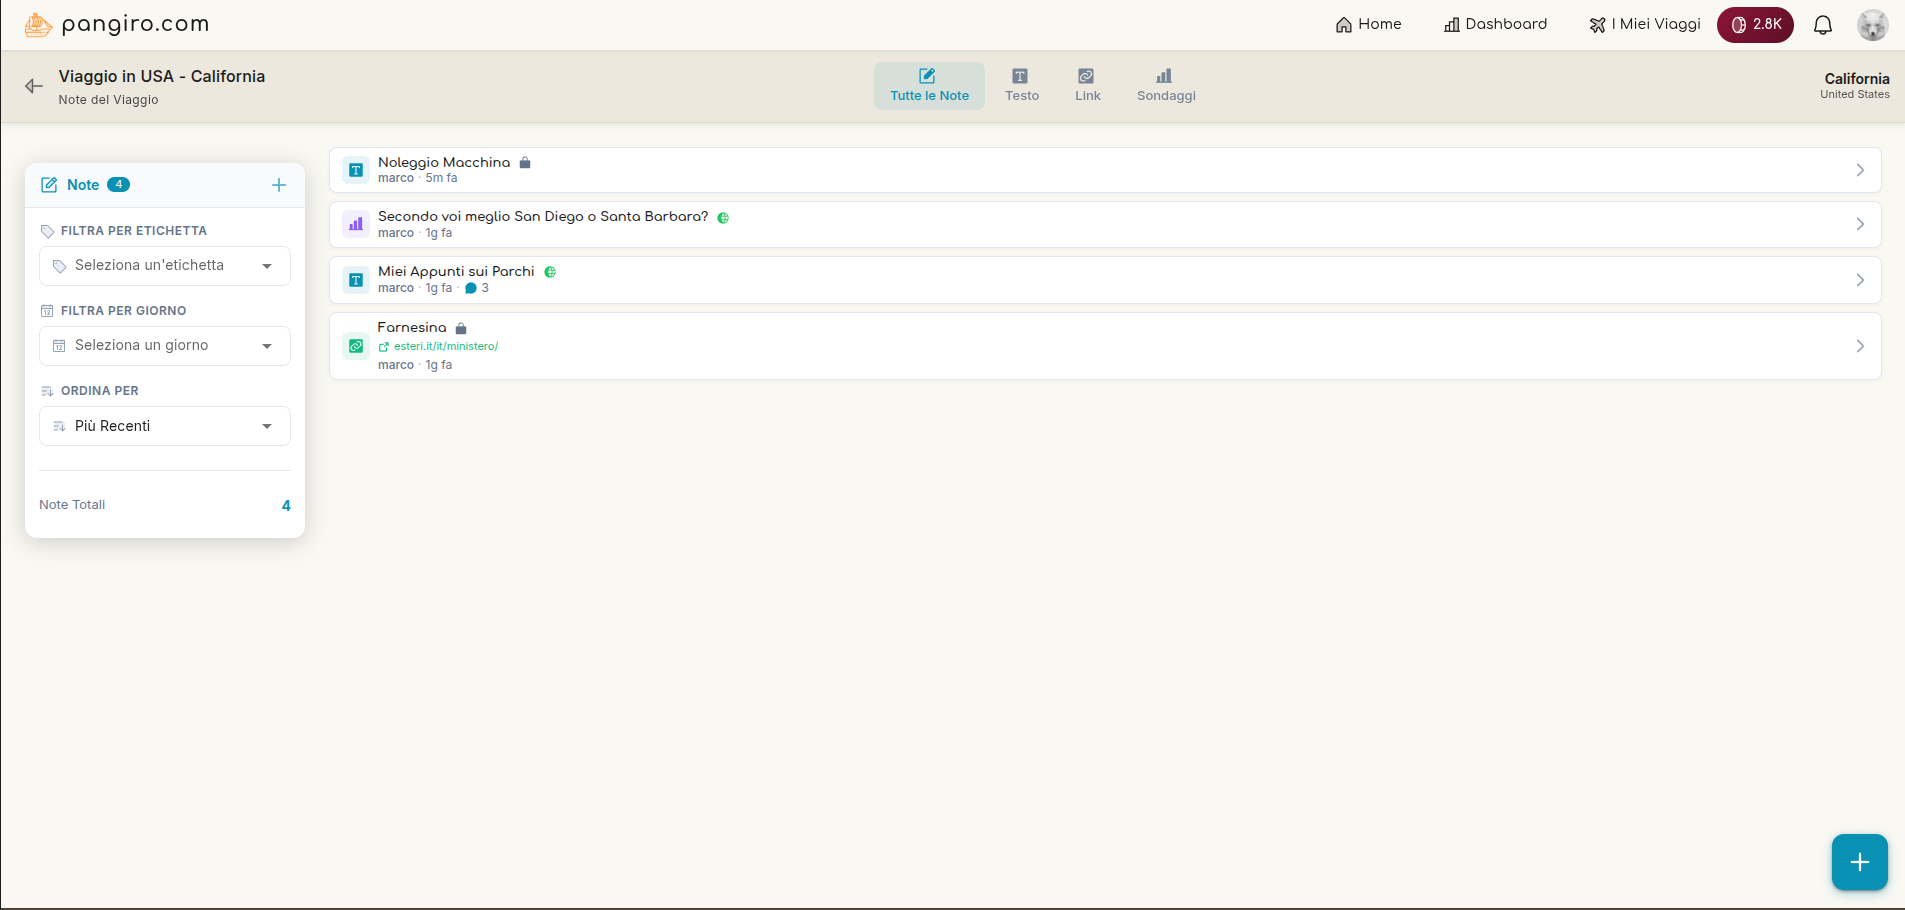Click the back arrow beside trip title
The image size is (1905, 910).
[x=34, y=86]
